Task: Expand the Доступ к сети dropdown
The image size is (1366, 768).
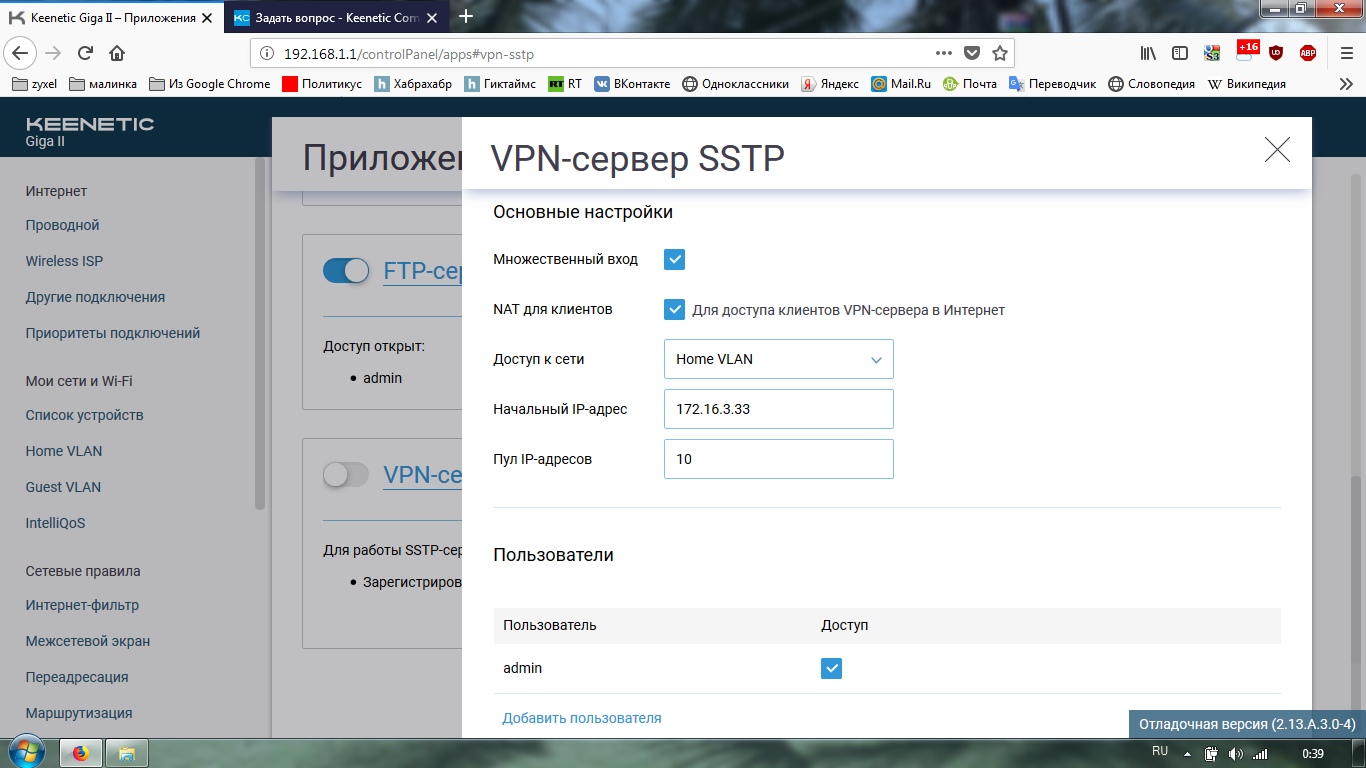Action: pos(778,359)
